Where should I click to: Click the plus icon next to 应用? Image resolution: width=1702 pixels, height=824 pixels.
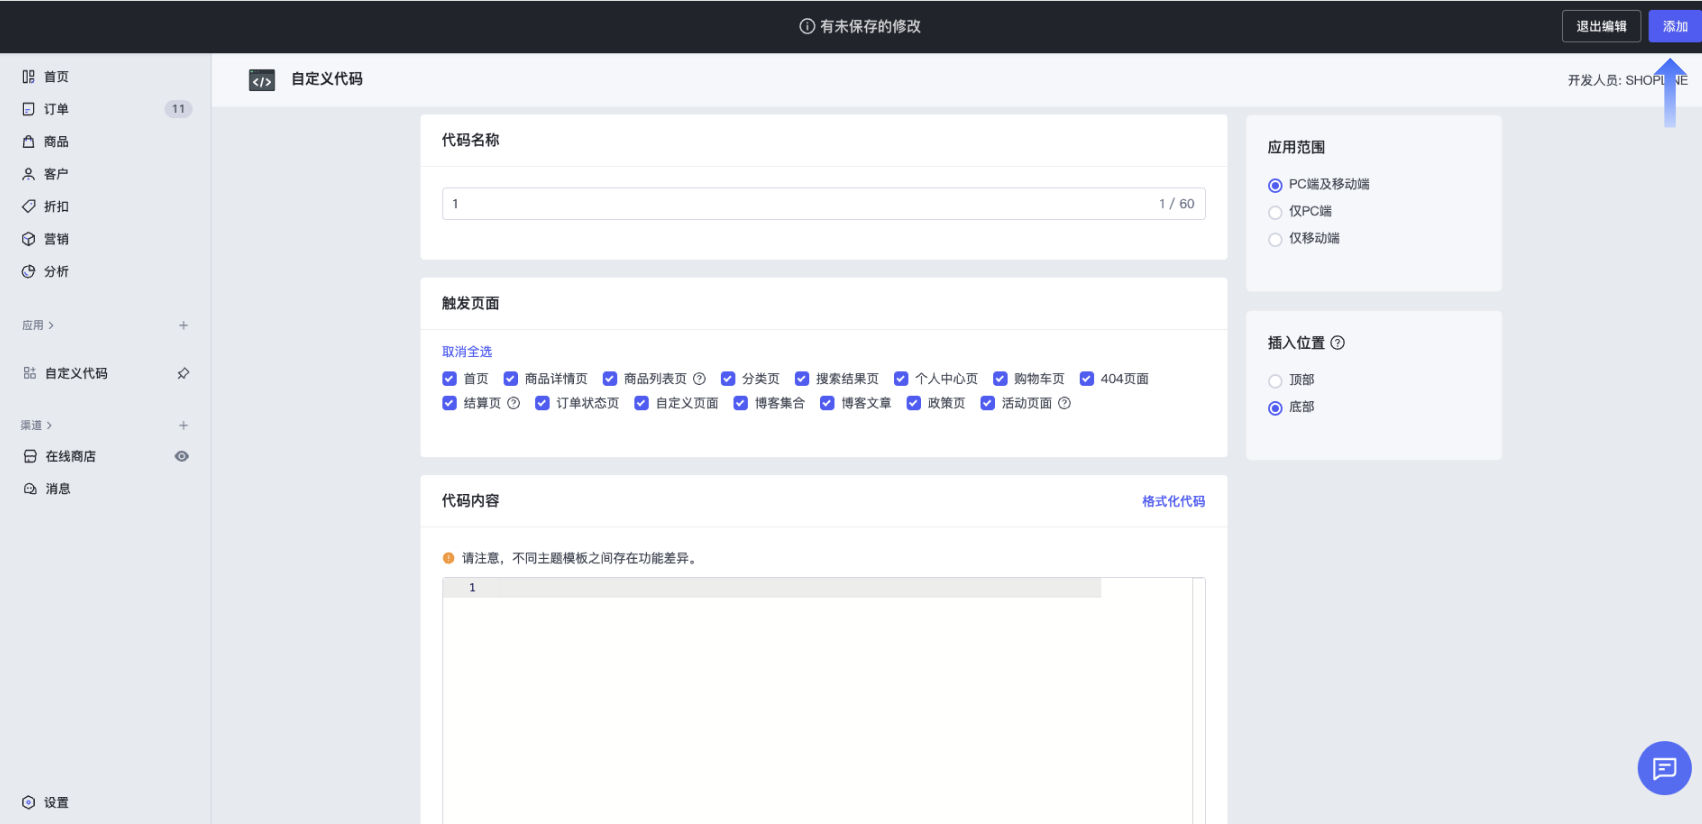pyautogui.click(x=183, y=325)
